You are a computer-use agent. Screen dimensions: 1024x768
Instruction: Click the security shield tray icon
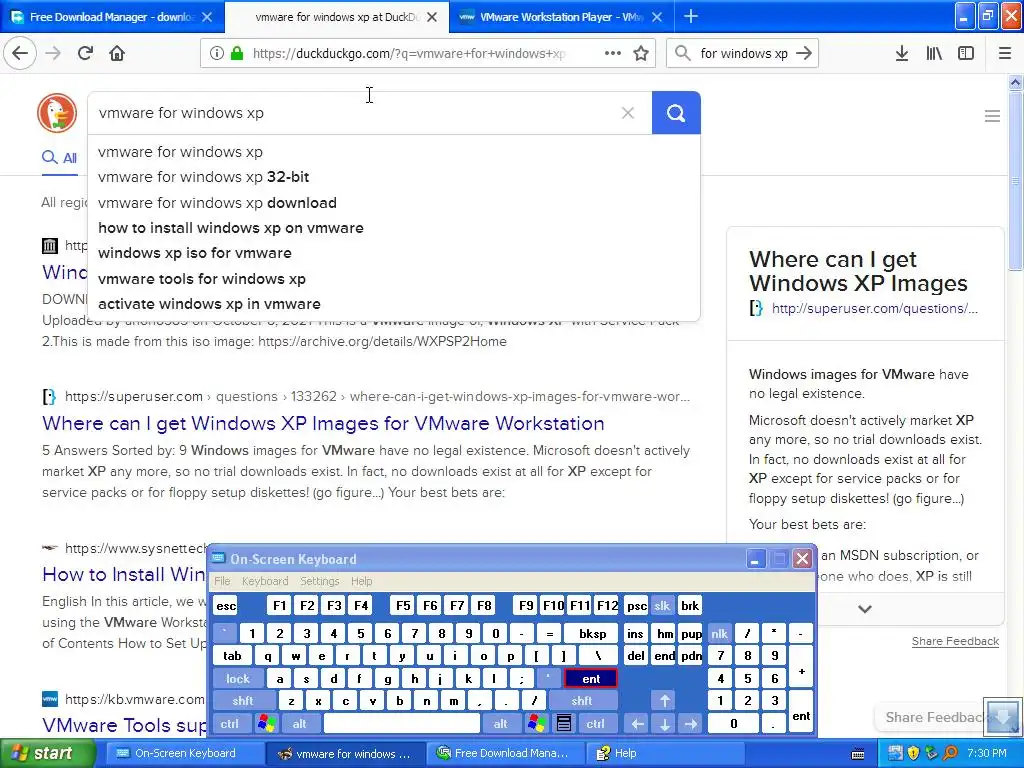click(914, 754)
